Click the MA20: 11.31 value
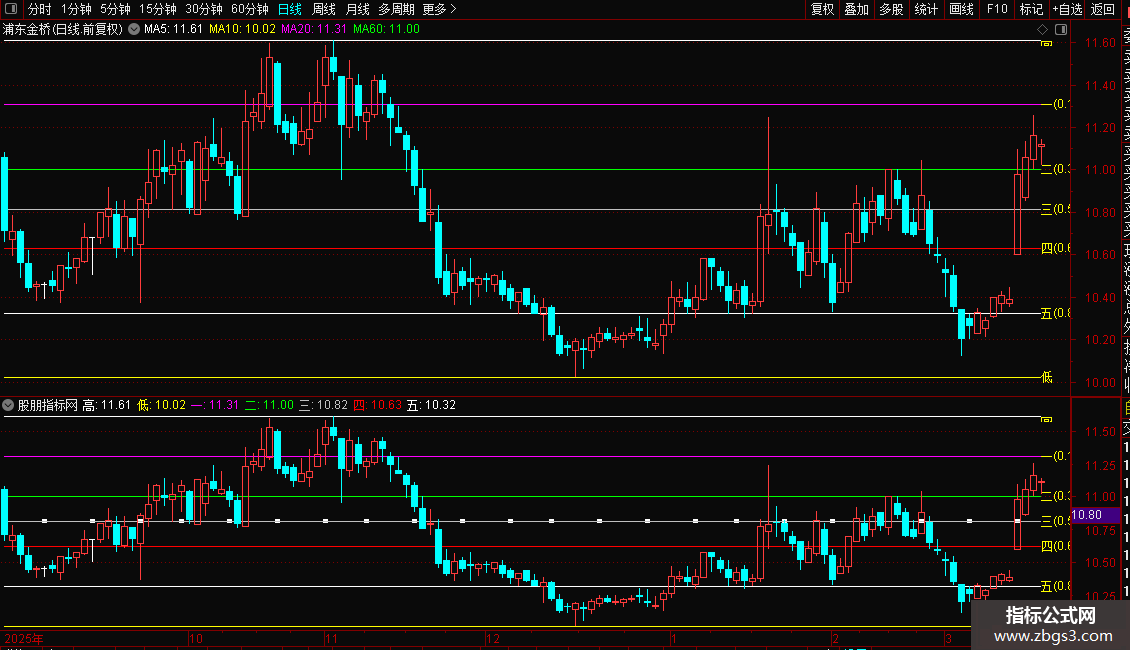The image size is (1130, 650). [314, 29]
